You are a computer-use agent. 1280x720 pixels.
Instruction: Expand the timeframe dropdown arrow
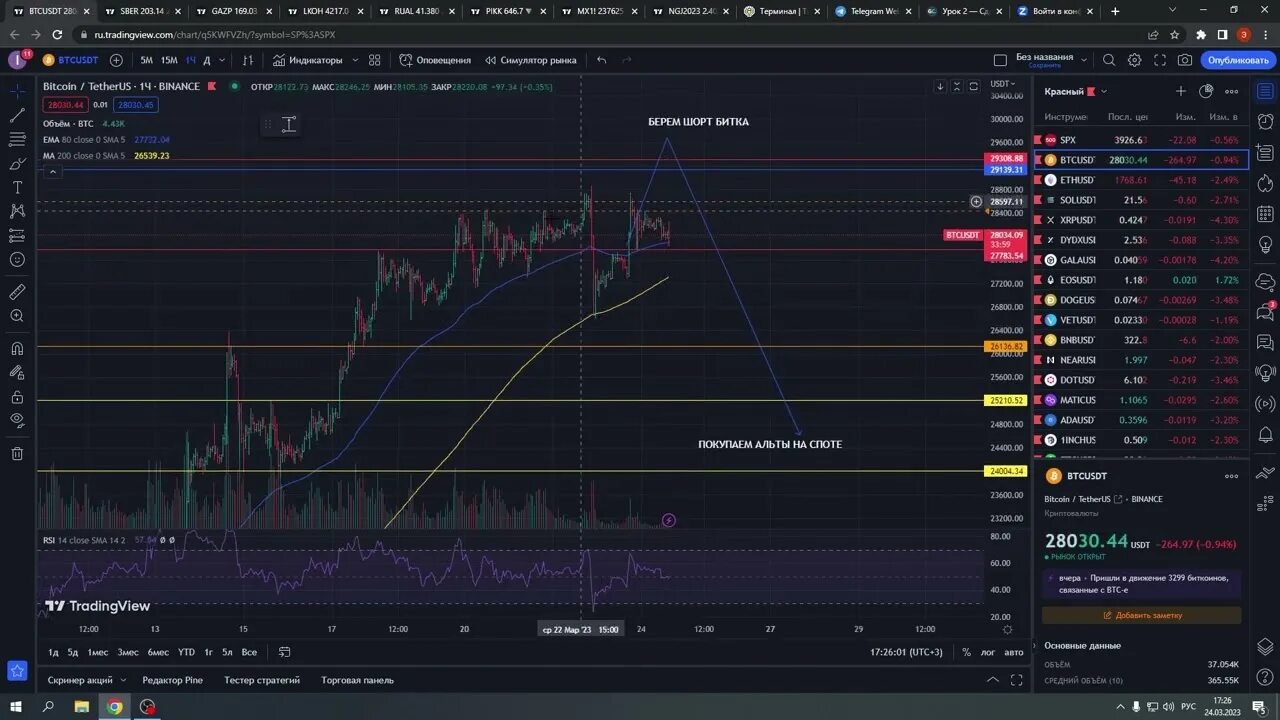[x=222, y=60]
